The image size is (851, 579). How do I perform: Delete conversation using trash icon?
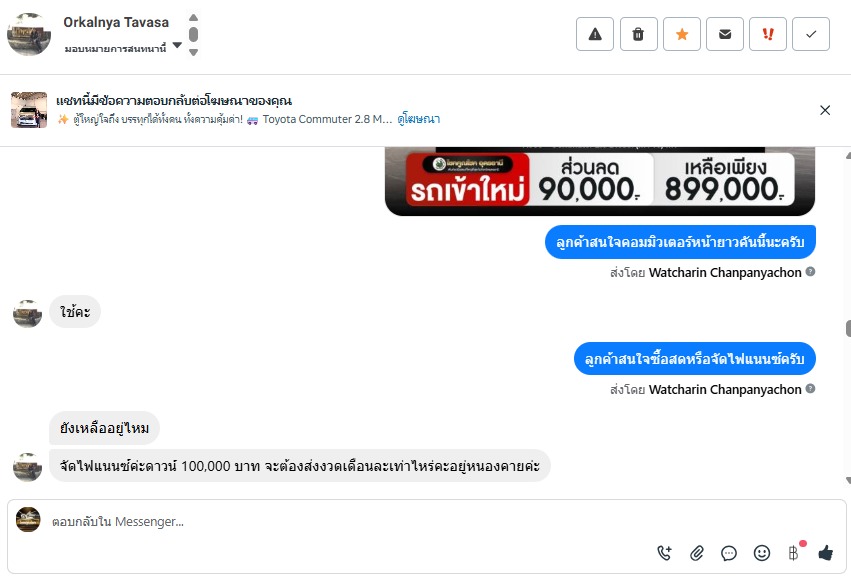pos(638,34)
